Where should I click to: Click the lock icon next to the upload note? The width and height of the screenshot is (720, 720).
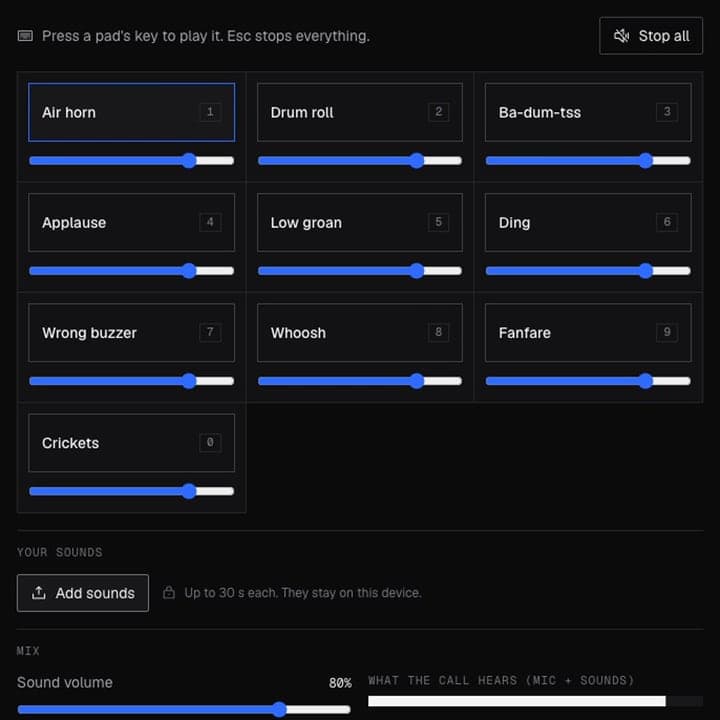[169, 592]
